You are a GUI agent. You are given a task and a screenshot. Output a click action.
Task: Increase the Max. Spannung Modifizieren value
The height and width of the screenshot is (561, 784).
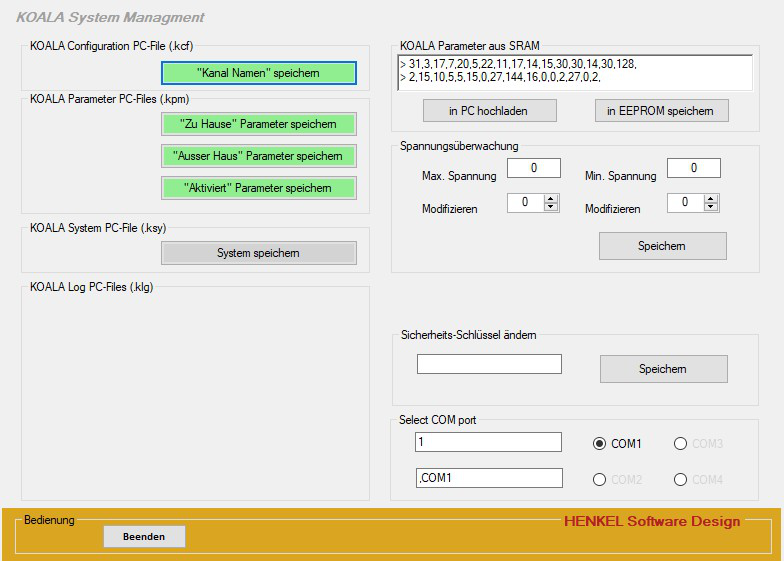click(x=550, y=198)
